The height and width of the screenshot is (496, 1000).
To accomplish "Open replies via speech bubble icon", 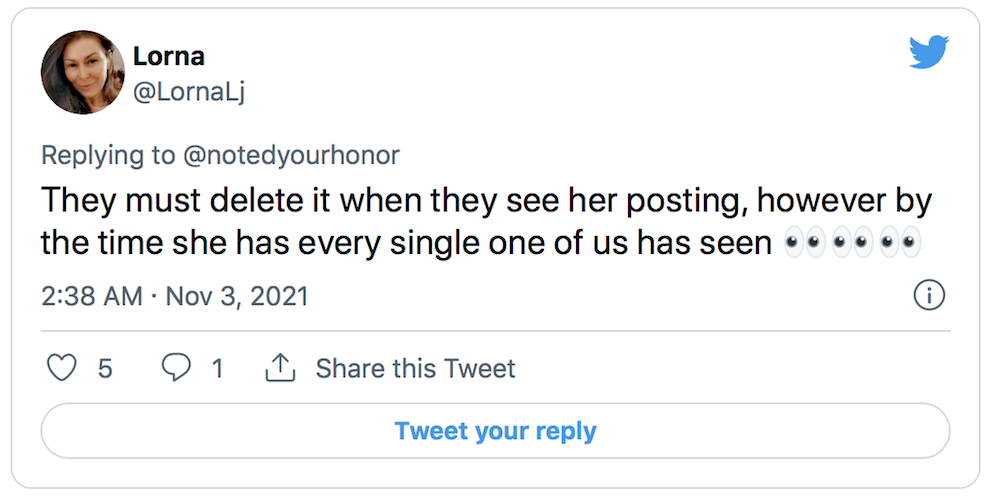I will pos(175,368).
